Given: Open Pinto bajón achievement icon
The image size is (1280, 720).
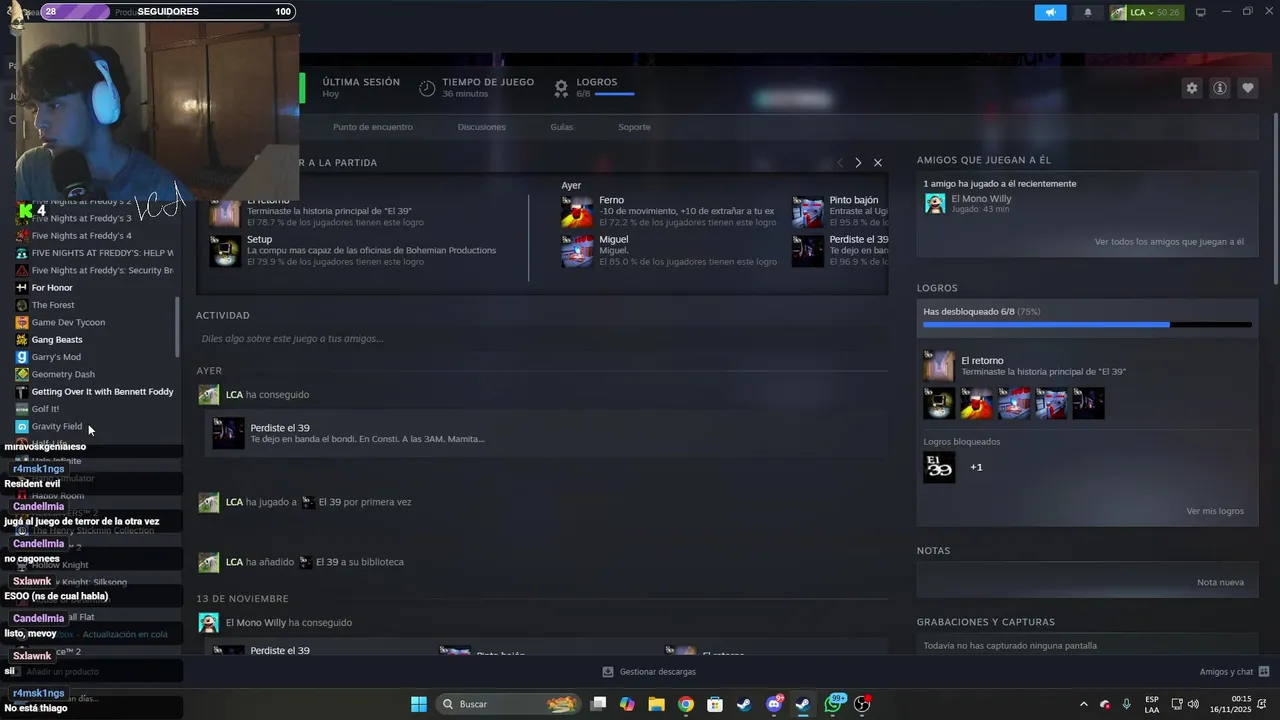Looking at the screenshot, I should point(808,212).
